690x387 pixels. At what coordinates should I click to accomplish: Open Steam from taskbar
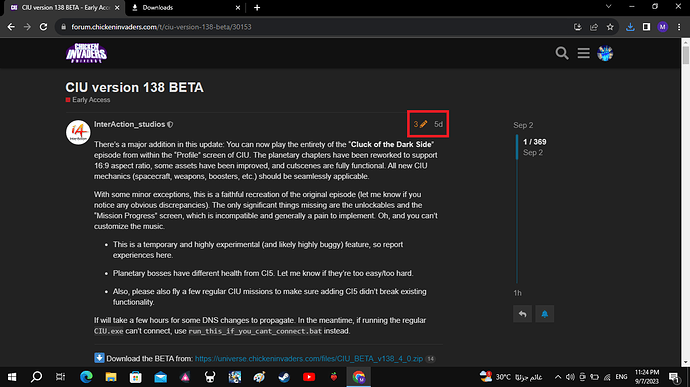(284, 377)
